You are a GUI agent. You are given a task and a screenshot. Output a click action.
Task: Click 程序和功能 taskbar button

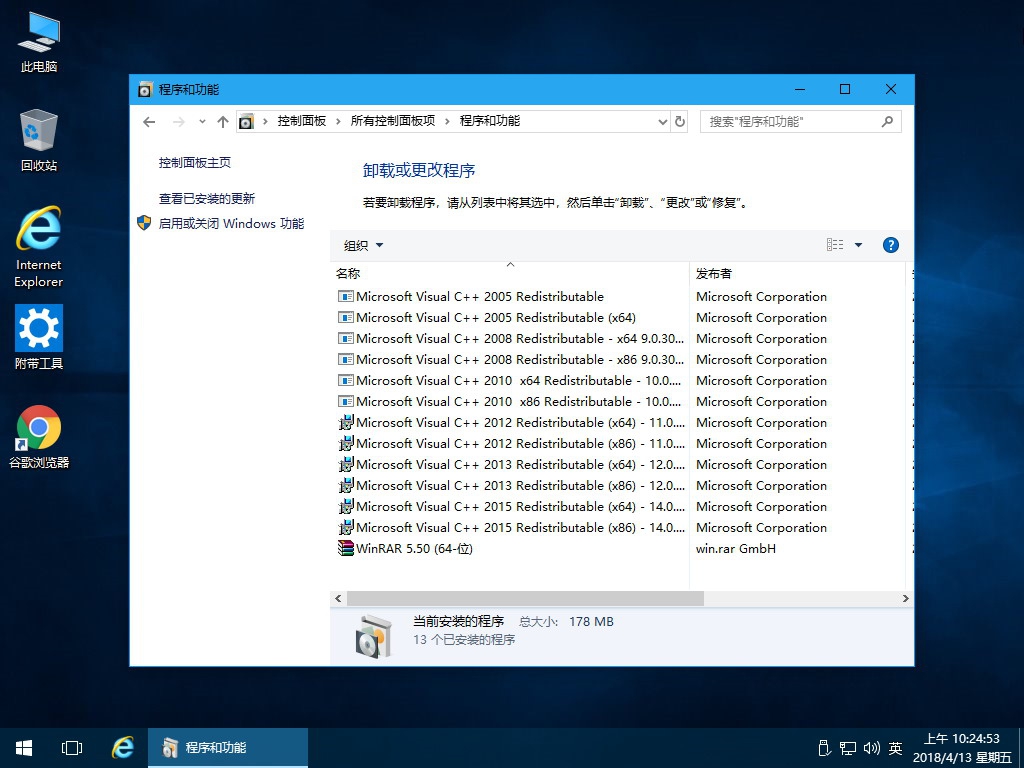pos(228,748)
